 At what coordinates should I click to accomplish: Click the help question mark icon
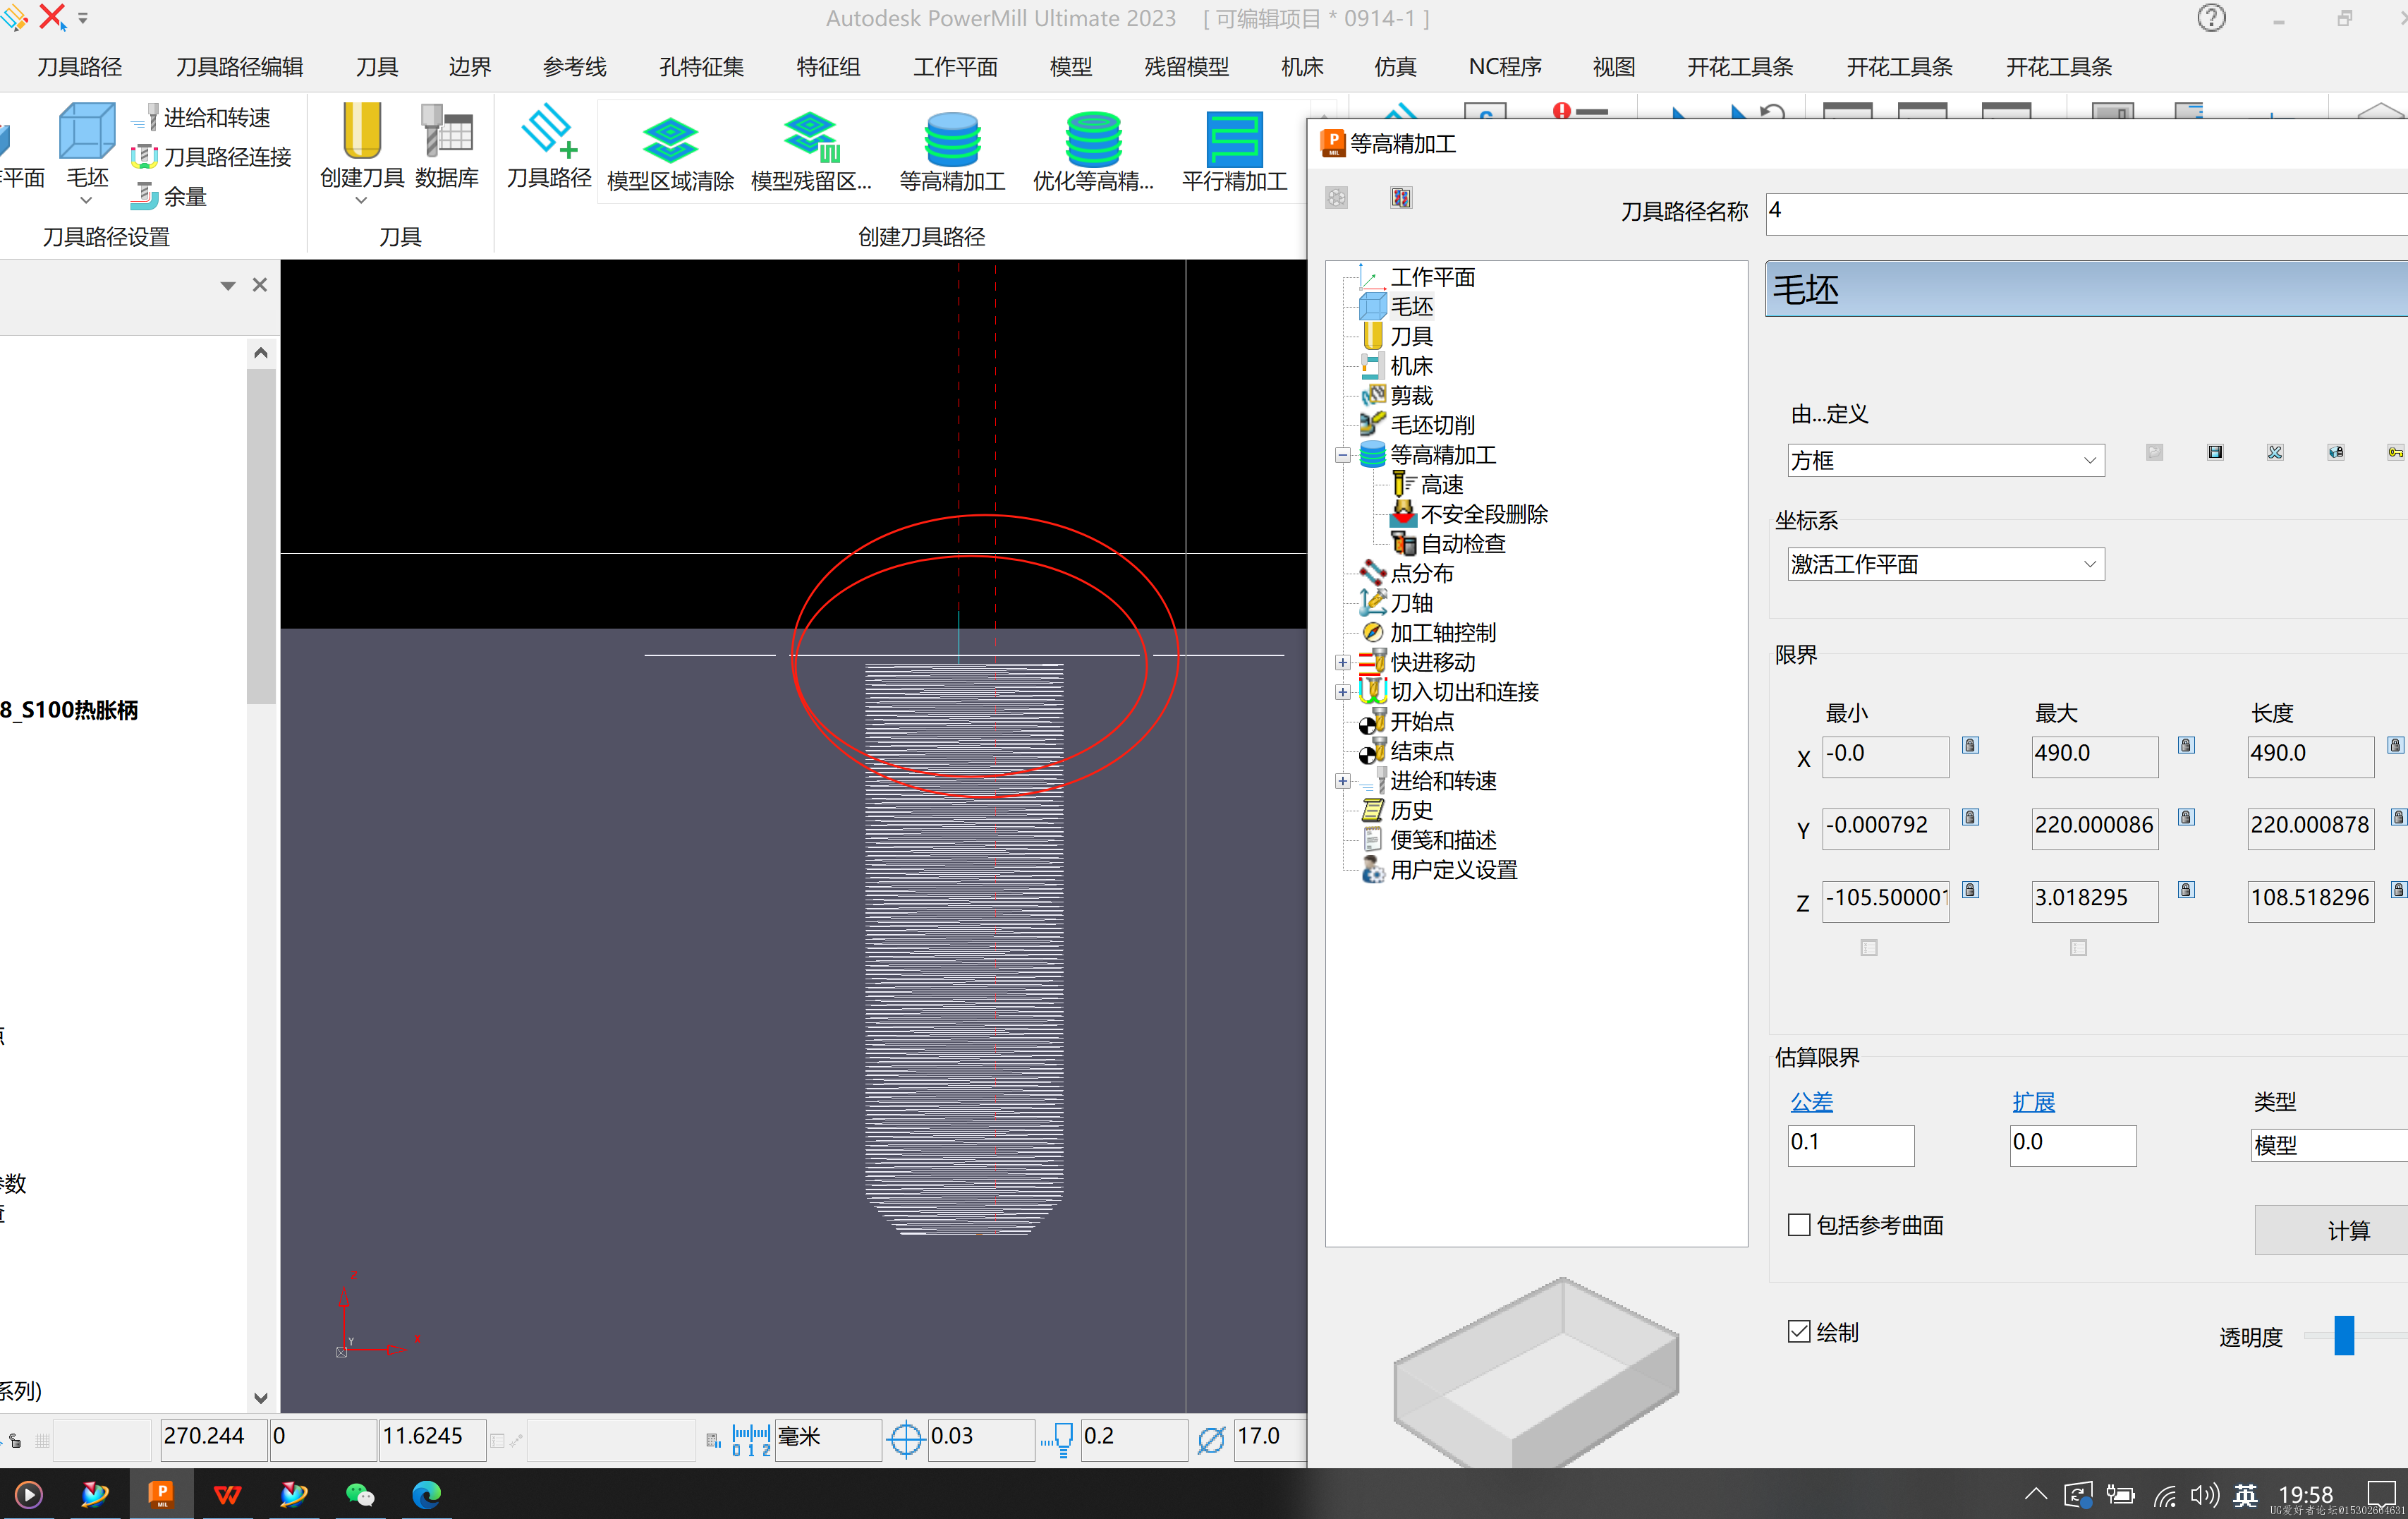click(x=2211, y=18)
